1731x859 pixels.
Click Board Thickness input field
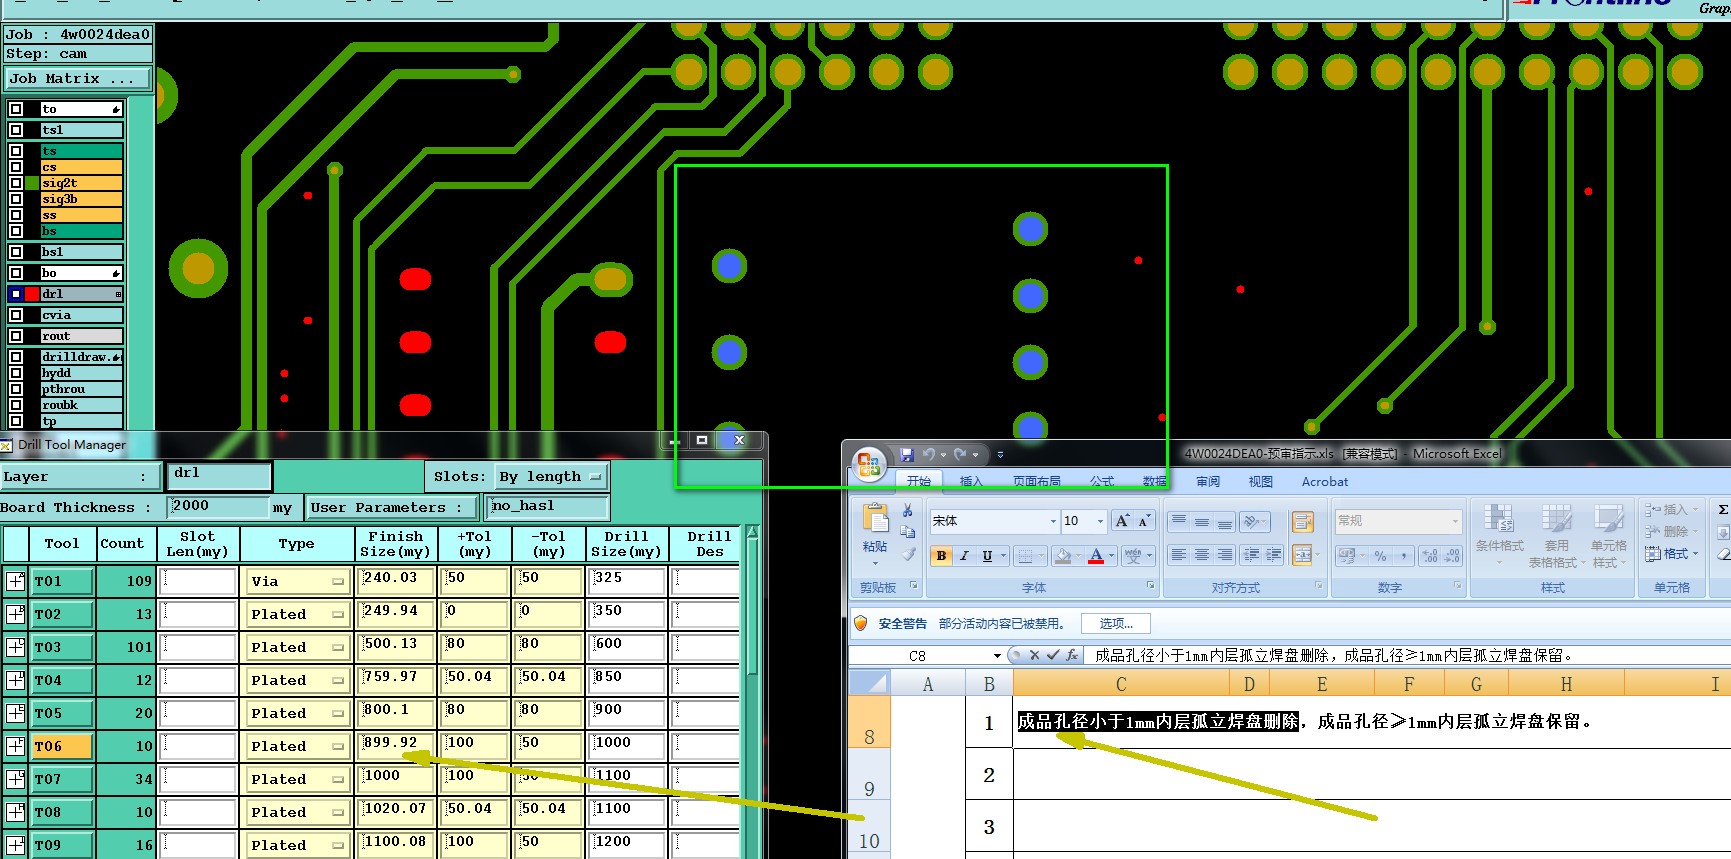pos(219,506)
